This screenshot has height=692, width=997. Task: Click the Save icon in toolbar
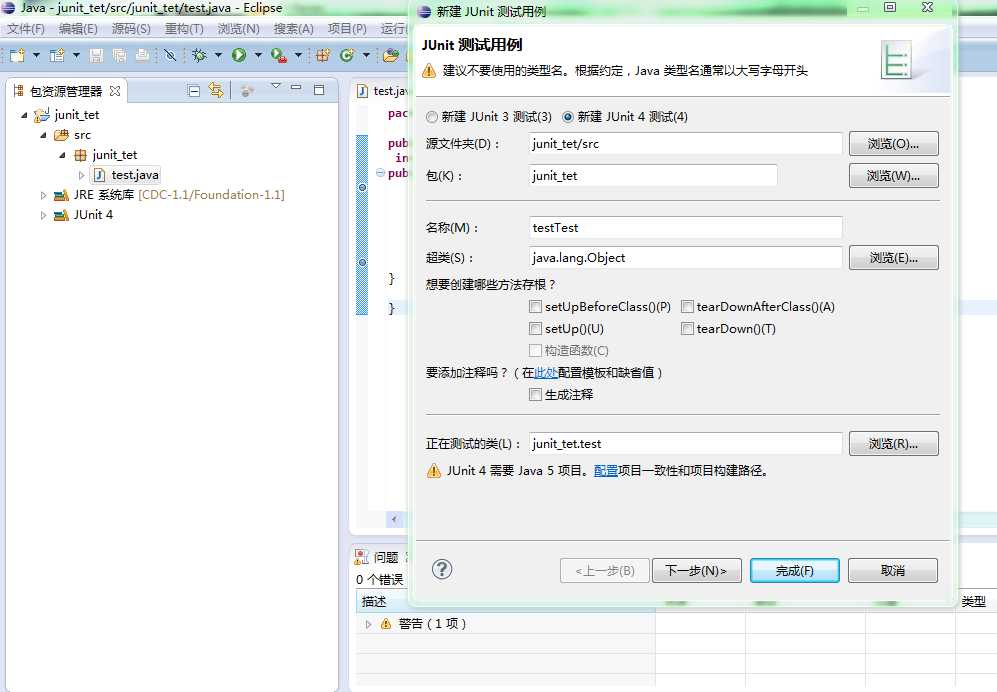coord(96,55)
